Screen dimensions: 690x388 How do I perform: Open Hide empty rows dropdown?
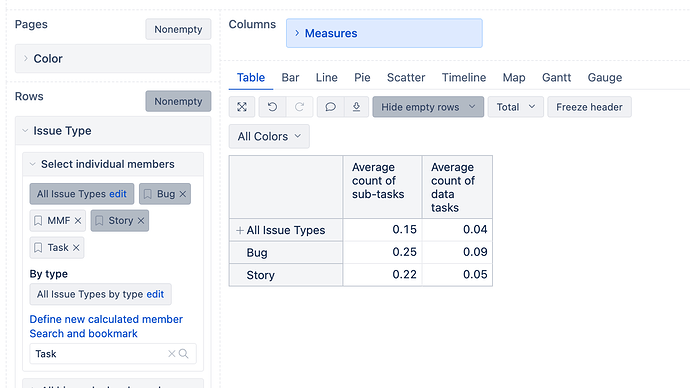point(428,107)
